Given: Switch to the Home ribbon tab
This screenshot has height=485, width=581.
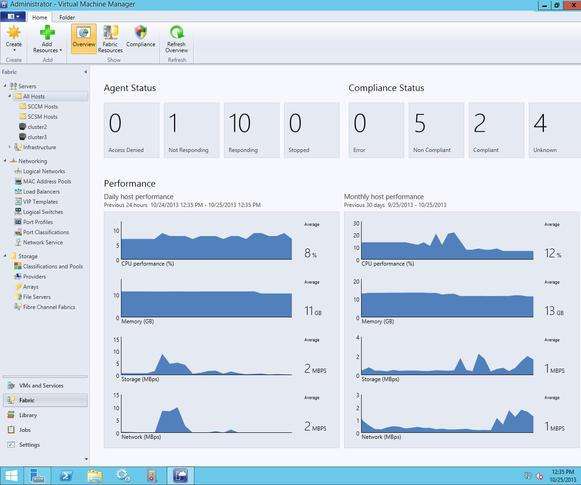Looking at the screenshot, I should (39, 17).
